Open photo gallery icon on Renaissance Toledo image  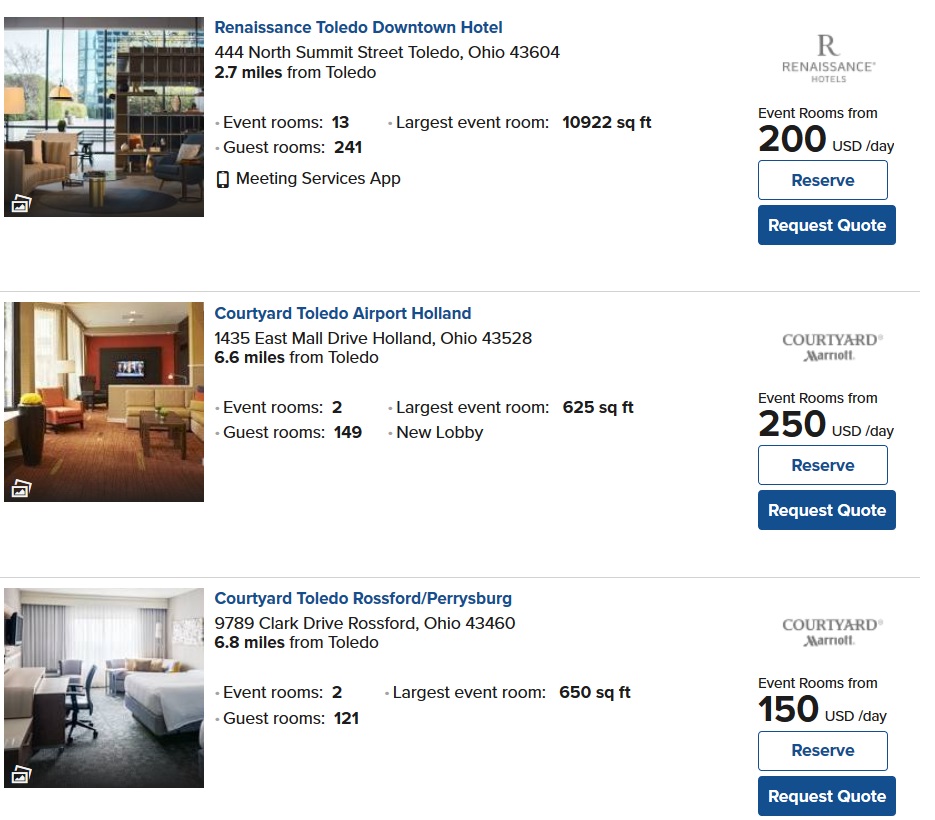[21, 204]
